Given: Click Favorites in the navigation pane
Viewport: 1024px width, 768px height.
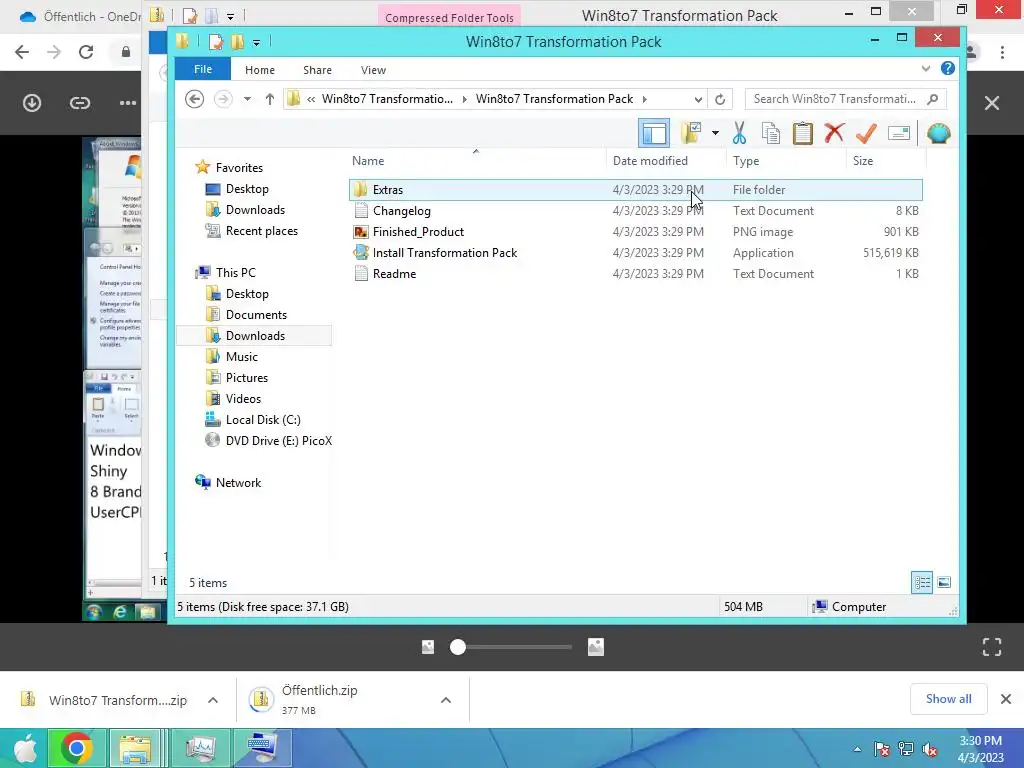Looking at the screenshot, I should pyautogui.click(x=239, y=168).
